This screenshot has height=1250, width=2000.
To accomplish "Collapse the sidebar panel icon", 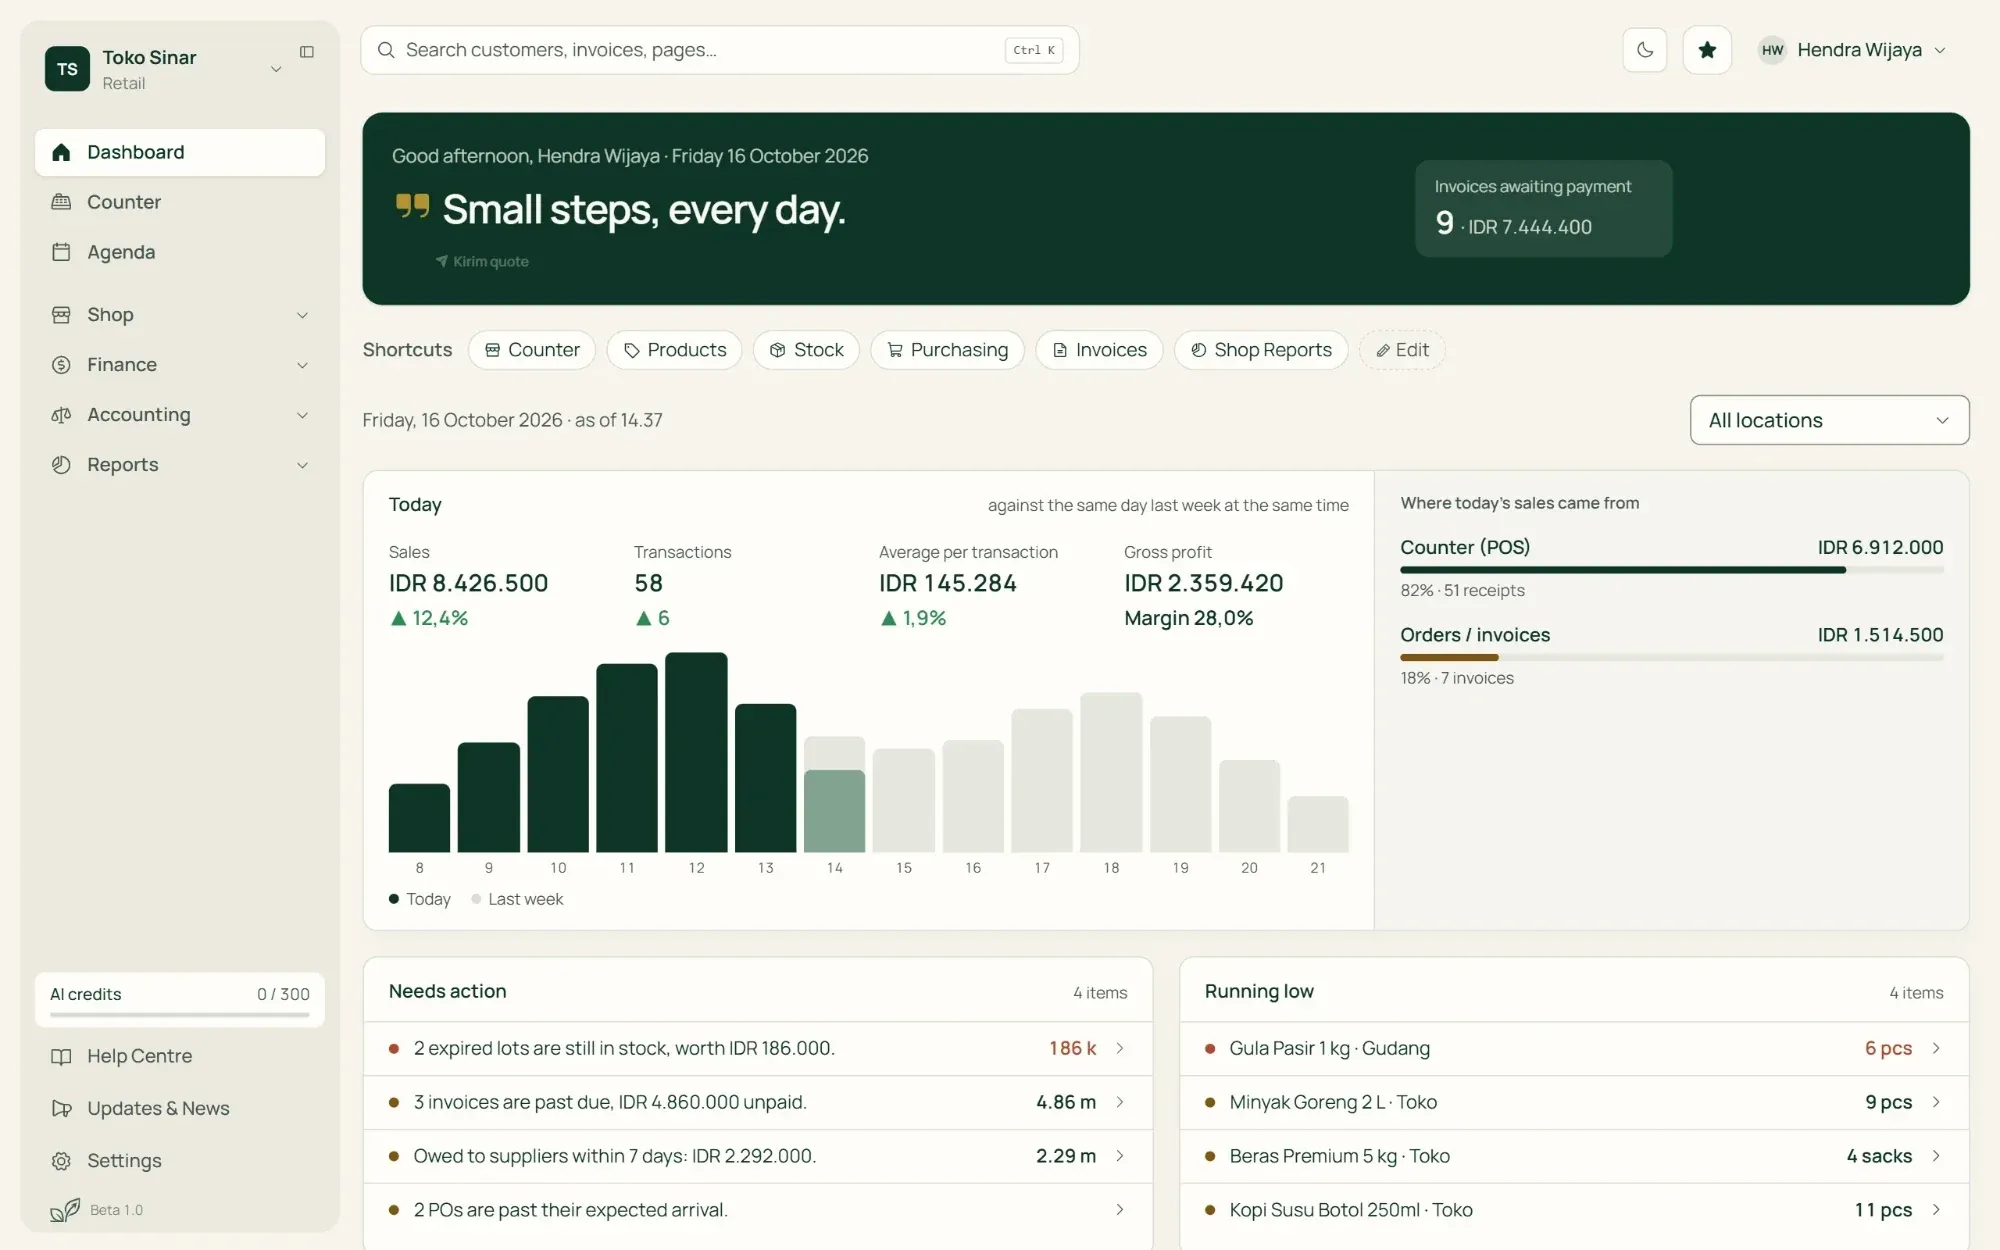I will tap(307, 52).
